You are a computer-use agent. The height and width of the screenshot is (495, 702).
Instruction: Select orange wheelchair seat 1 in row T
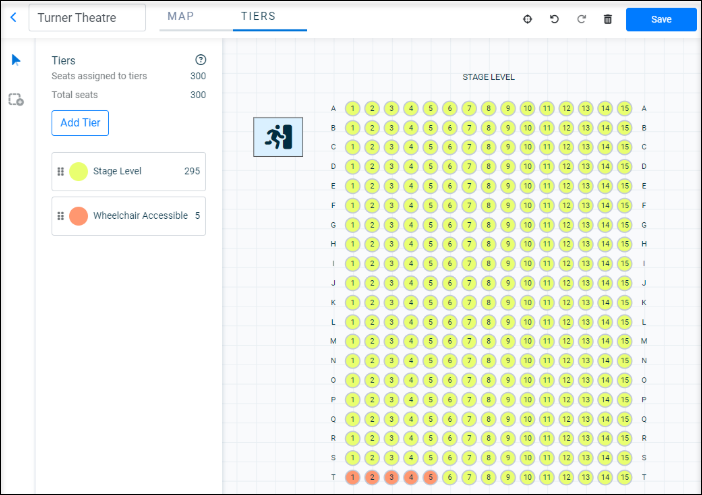(x=353, y=477)
